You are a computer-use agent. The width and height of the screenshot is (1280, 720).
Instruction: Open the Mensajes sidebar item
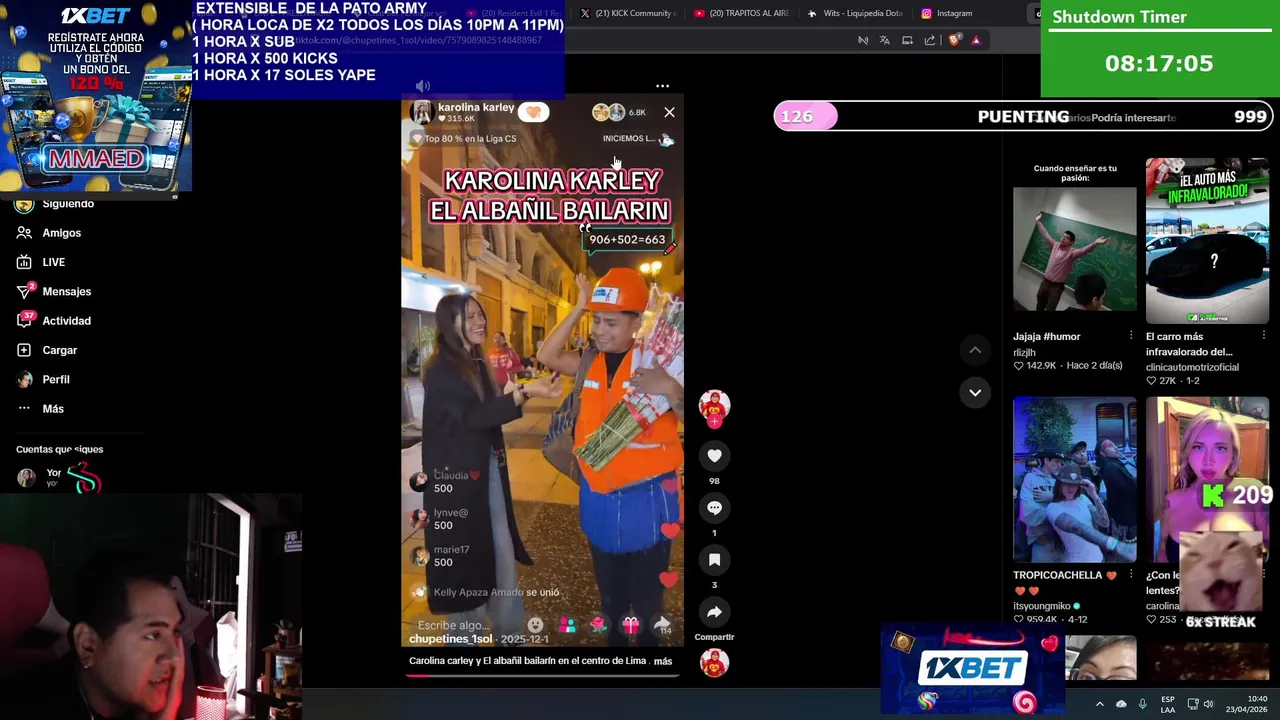(x=53, y=291)
